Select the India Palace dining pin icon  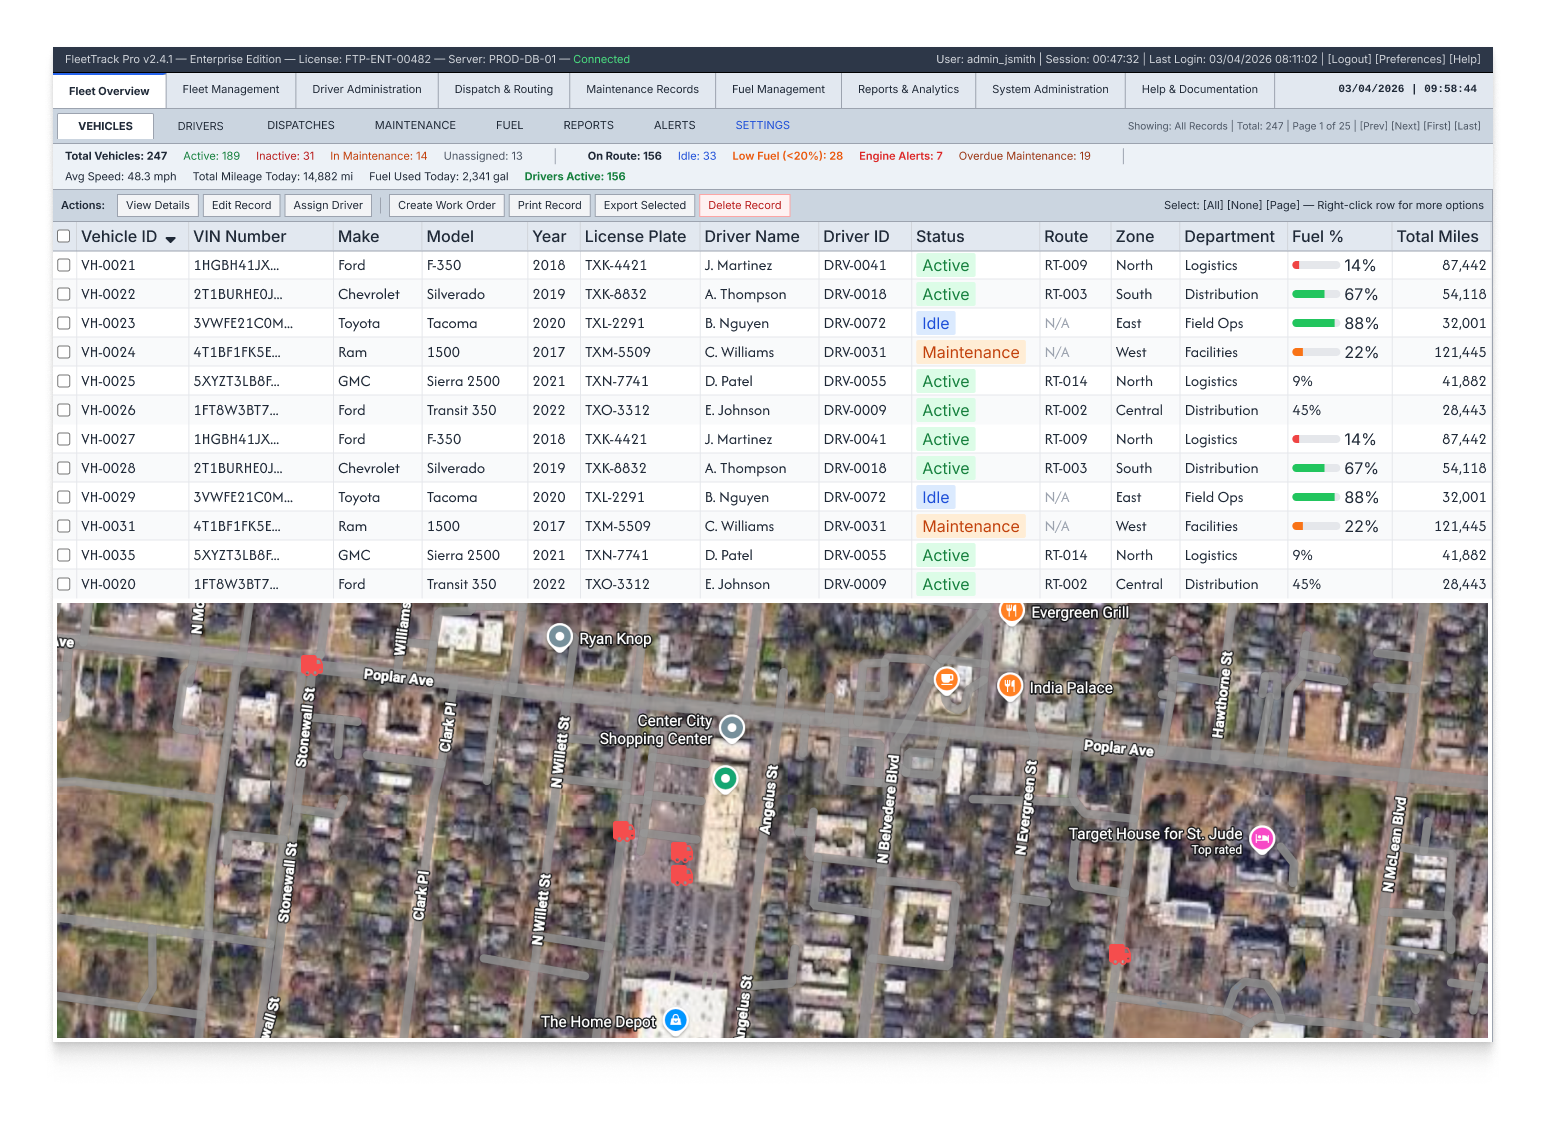click(1009, 687)
